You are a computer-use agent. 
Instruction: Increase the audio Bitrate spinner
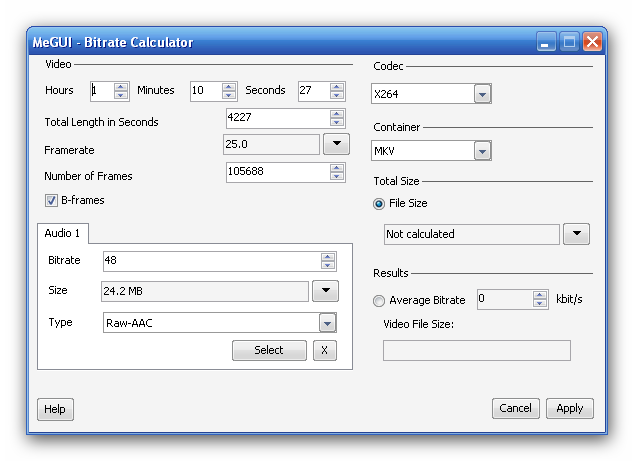(328, 257)
